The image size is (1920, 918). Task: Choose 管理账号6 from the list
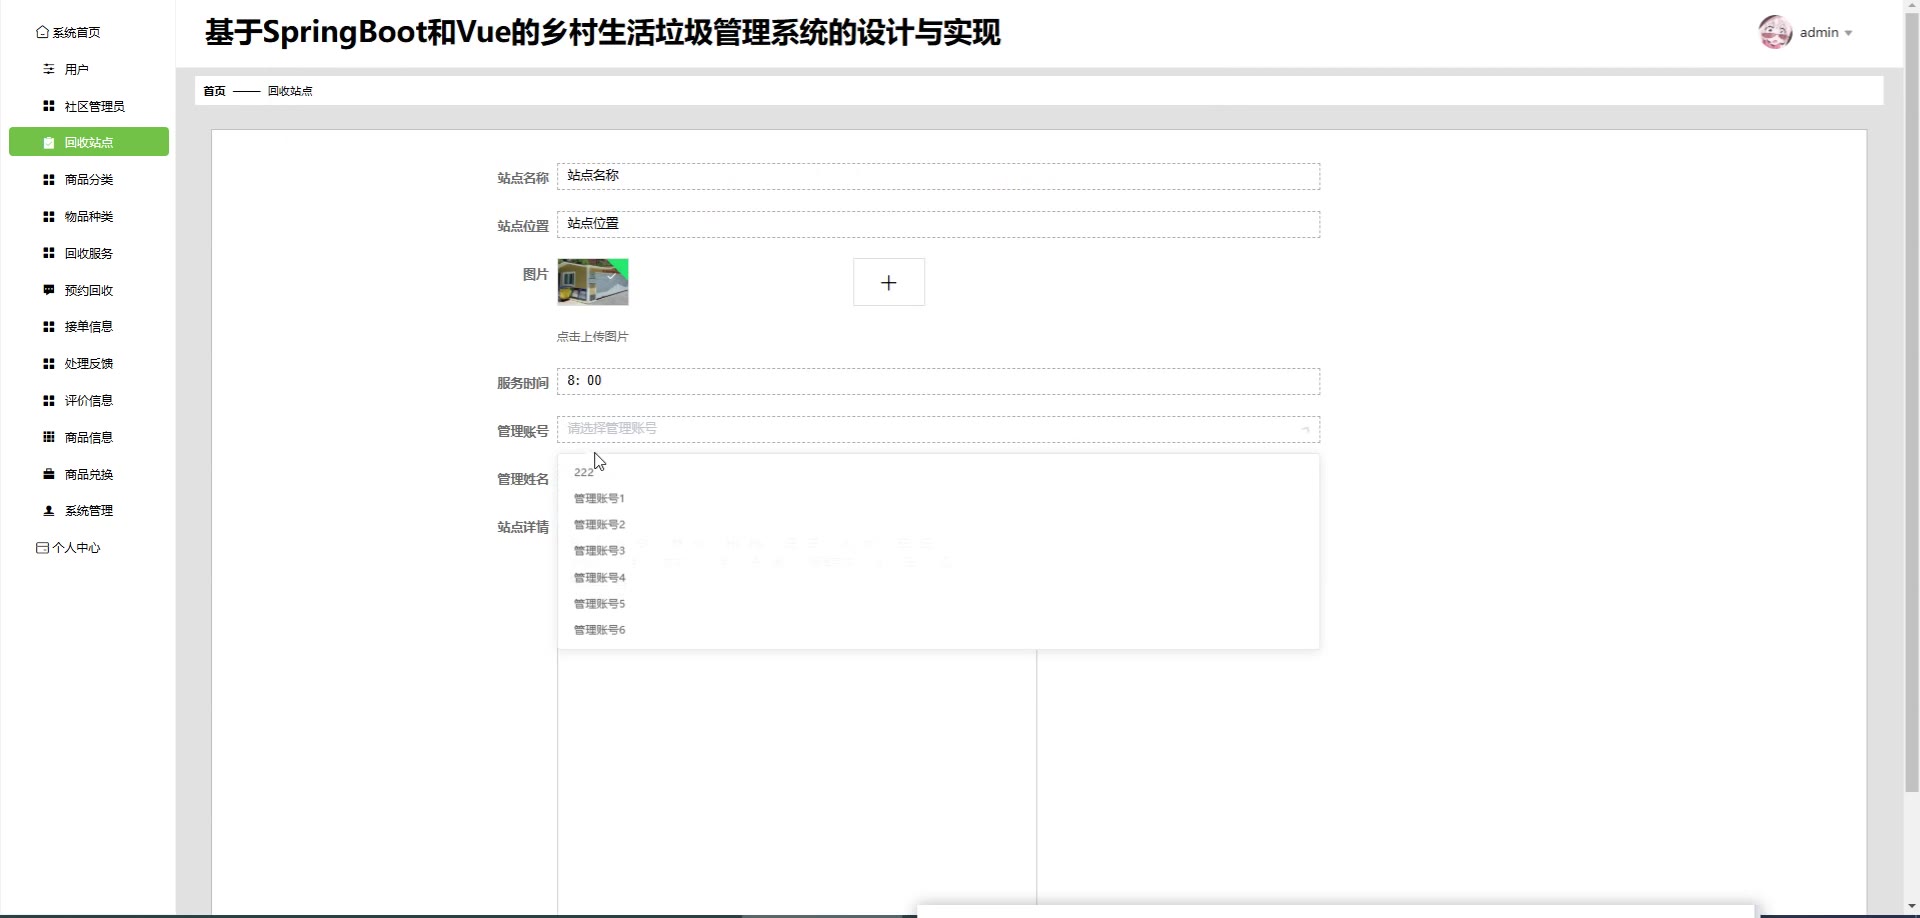pos(938,630)
